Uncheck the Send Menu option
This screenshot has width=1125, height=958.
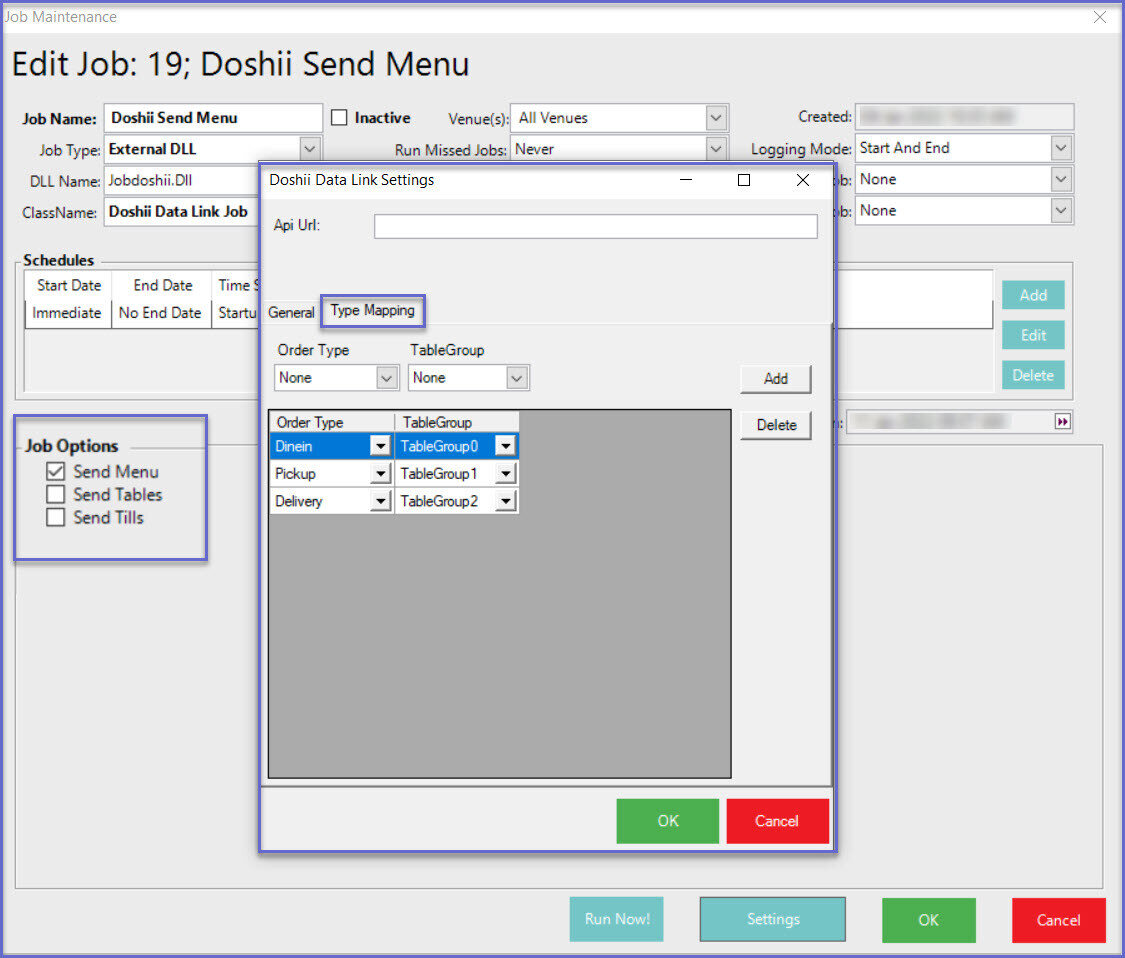[x=55, y=471]
